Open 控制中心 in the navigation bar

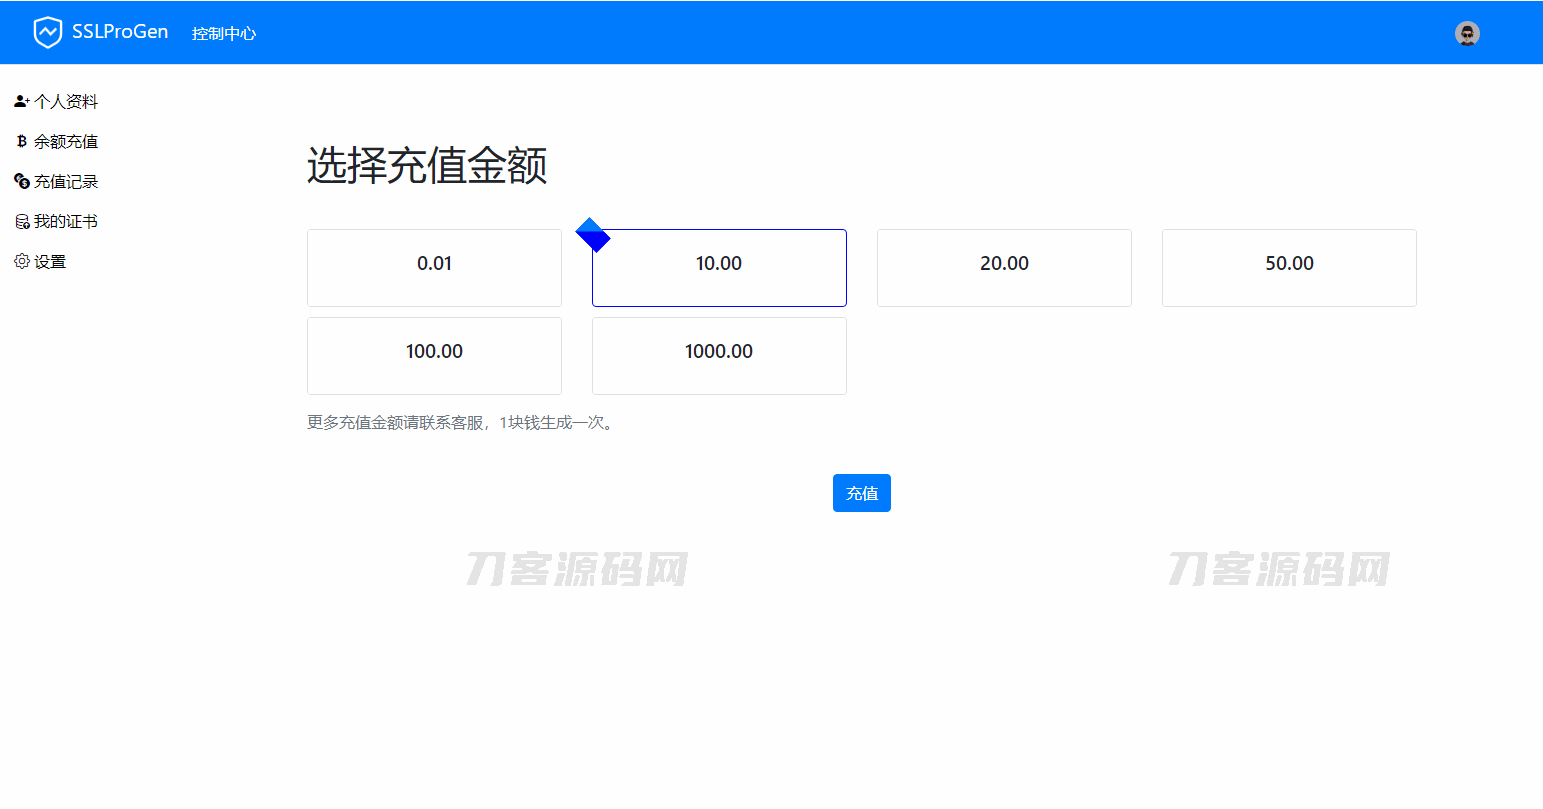224,32
